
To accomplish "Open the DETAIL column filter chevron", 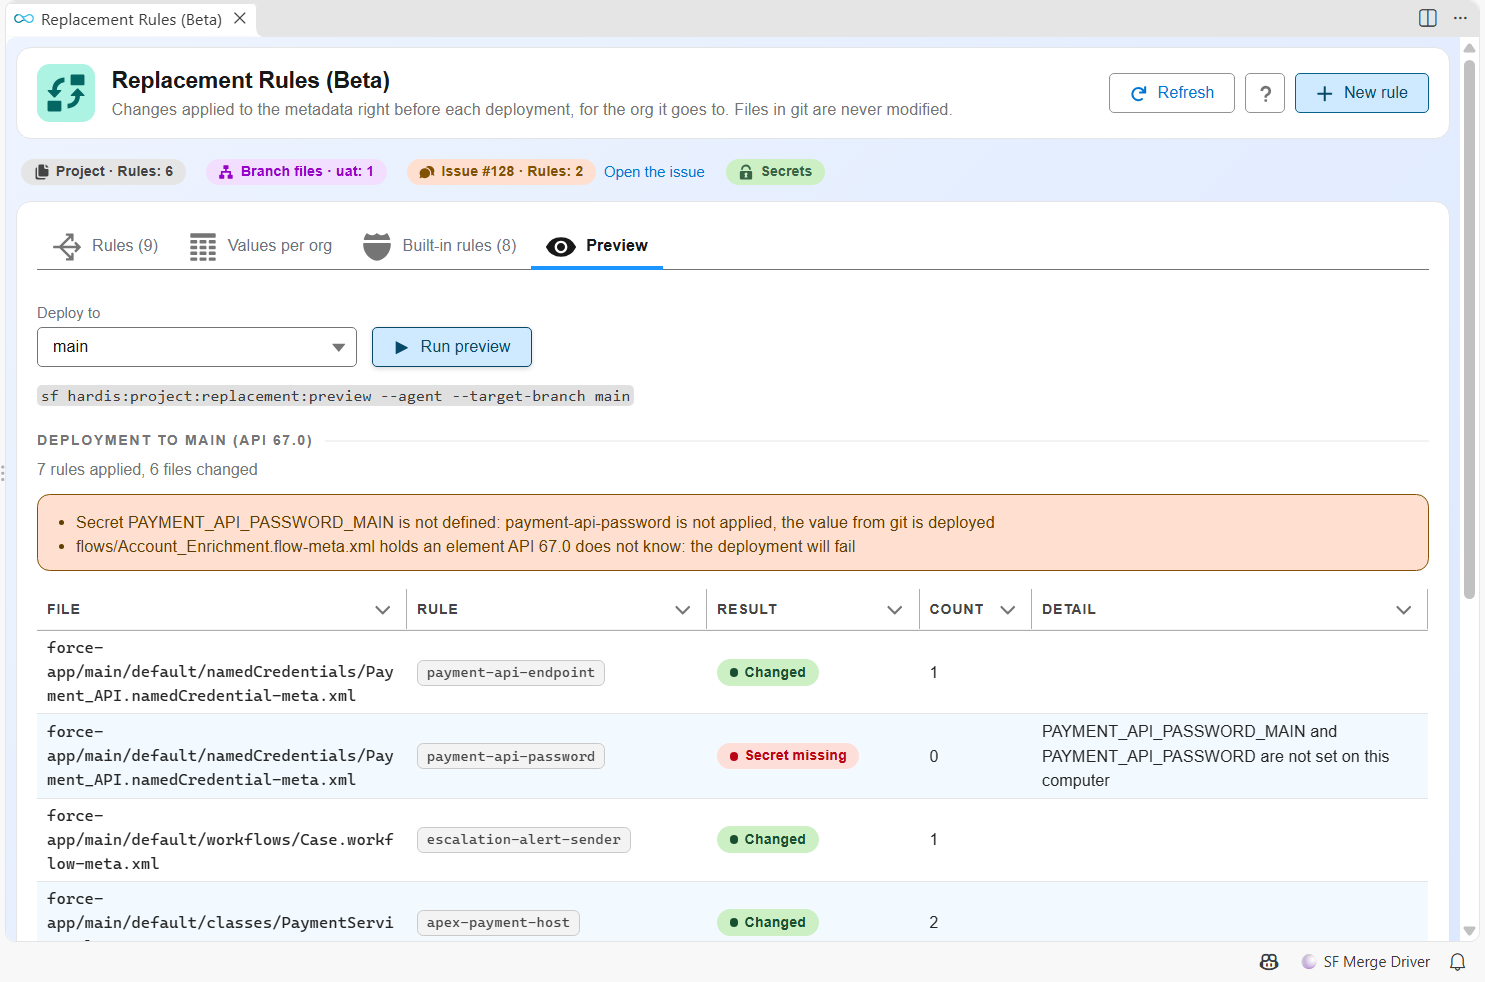I will pos(1404,610).
